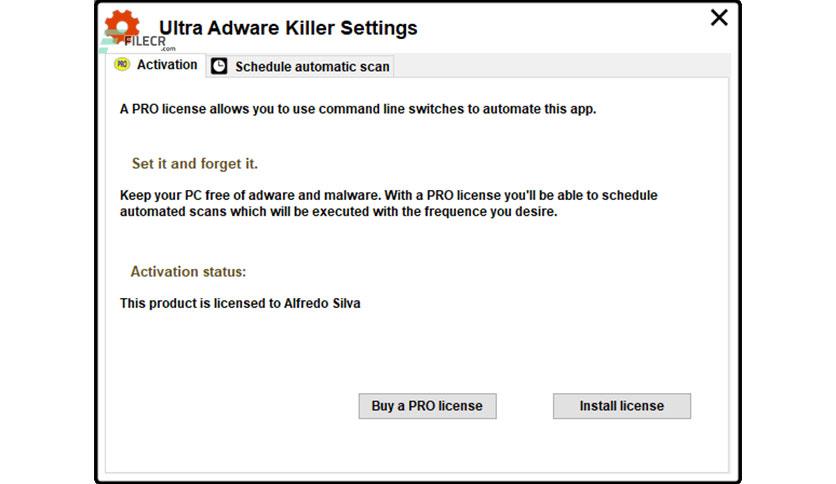Click the 'automated scans which will be executed' line

tap(339, 212)
